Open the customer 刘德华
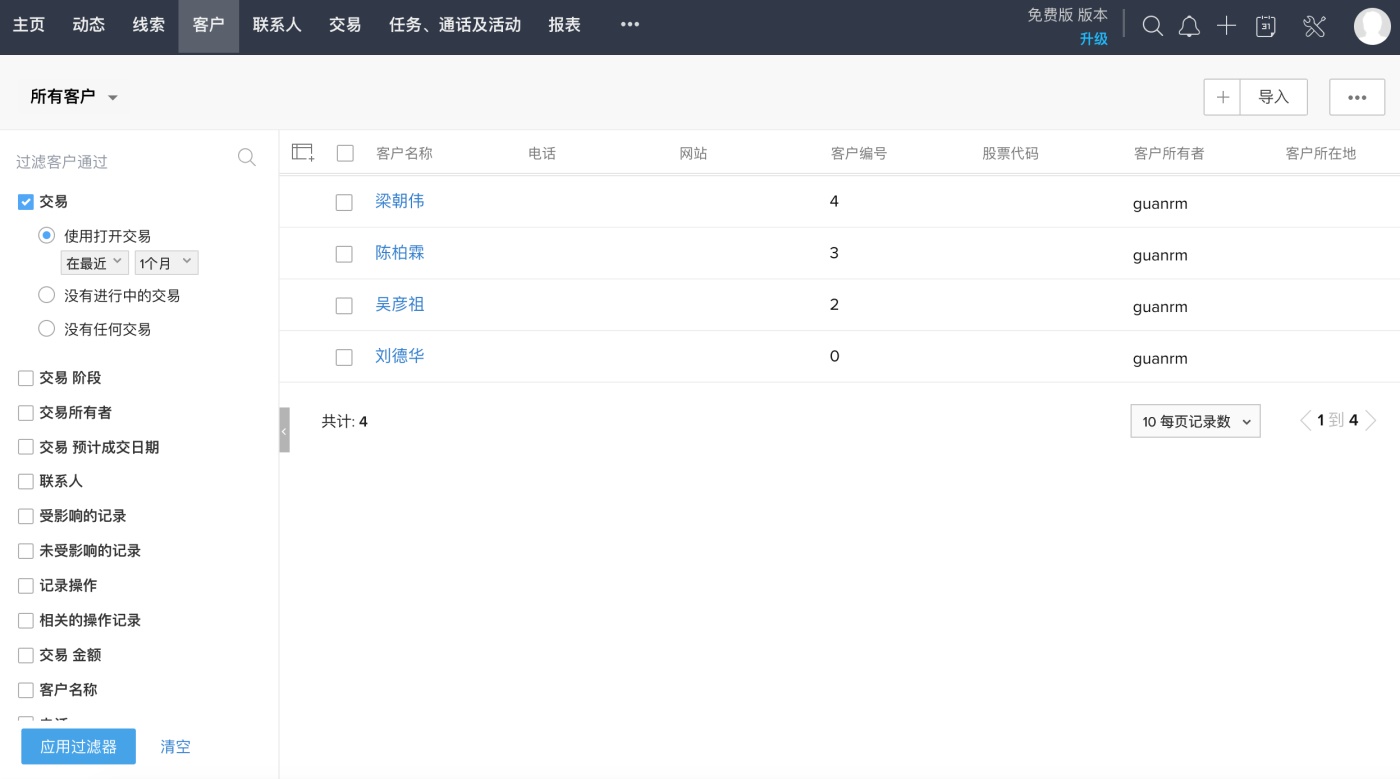The width and height of the screenshot is (1400, 779). point(400,356)
